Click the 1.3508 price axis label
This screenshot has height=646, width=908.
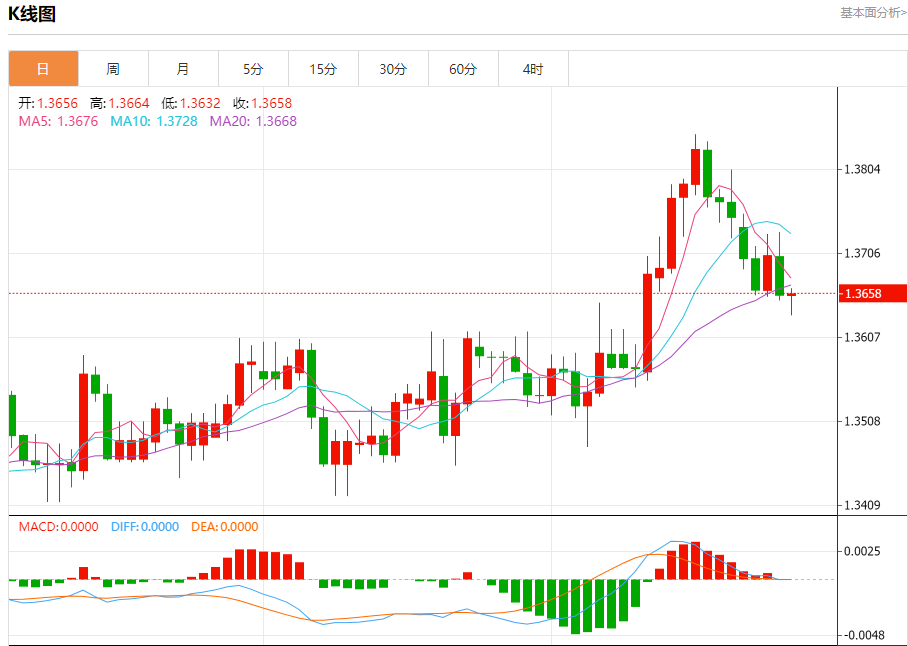[862, 421]
